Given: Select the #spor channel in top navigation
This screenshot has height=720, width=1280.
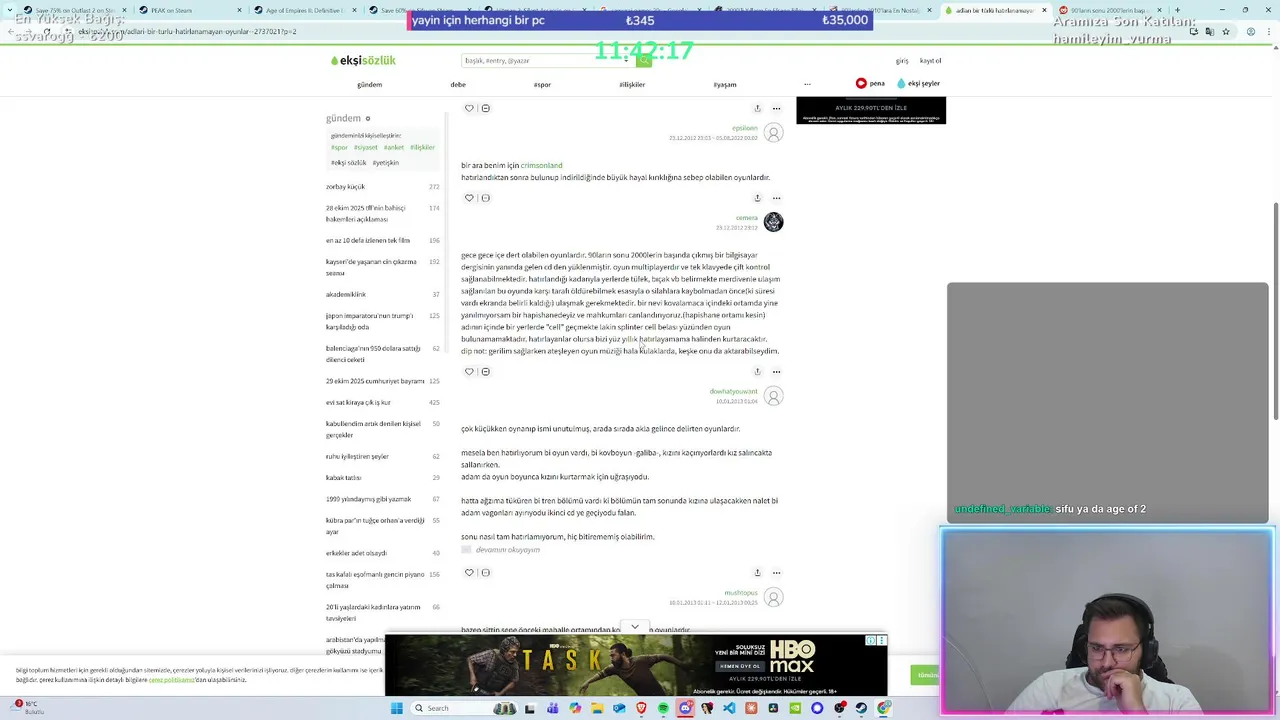Looking at the screenshot, I should [x=542, y=84].
